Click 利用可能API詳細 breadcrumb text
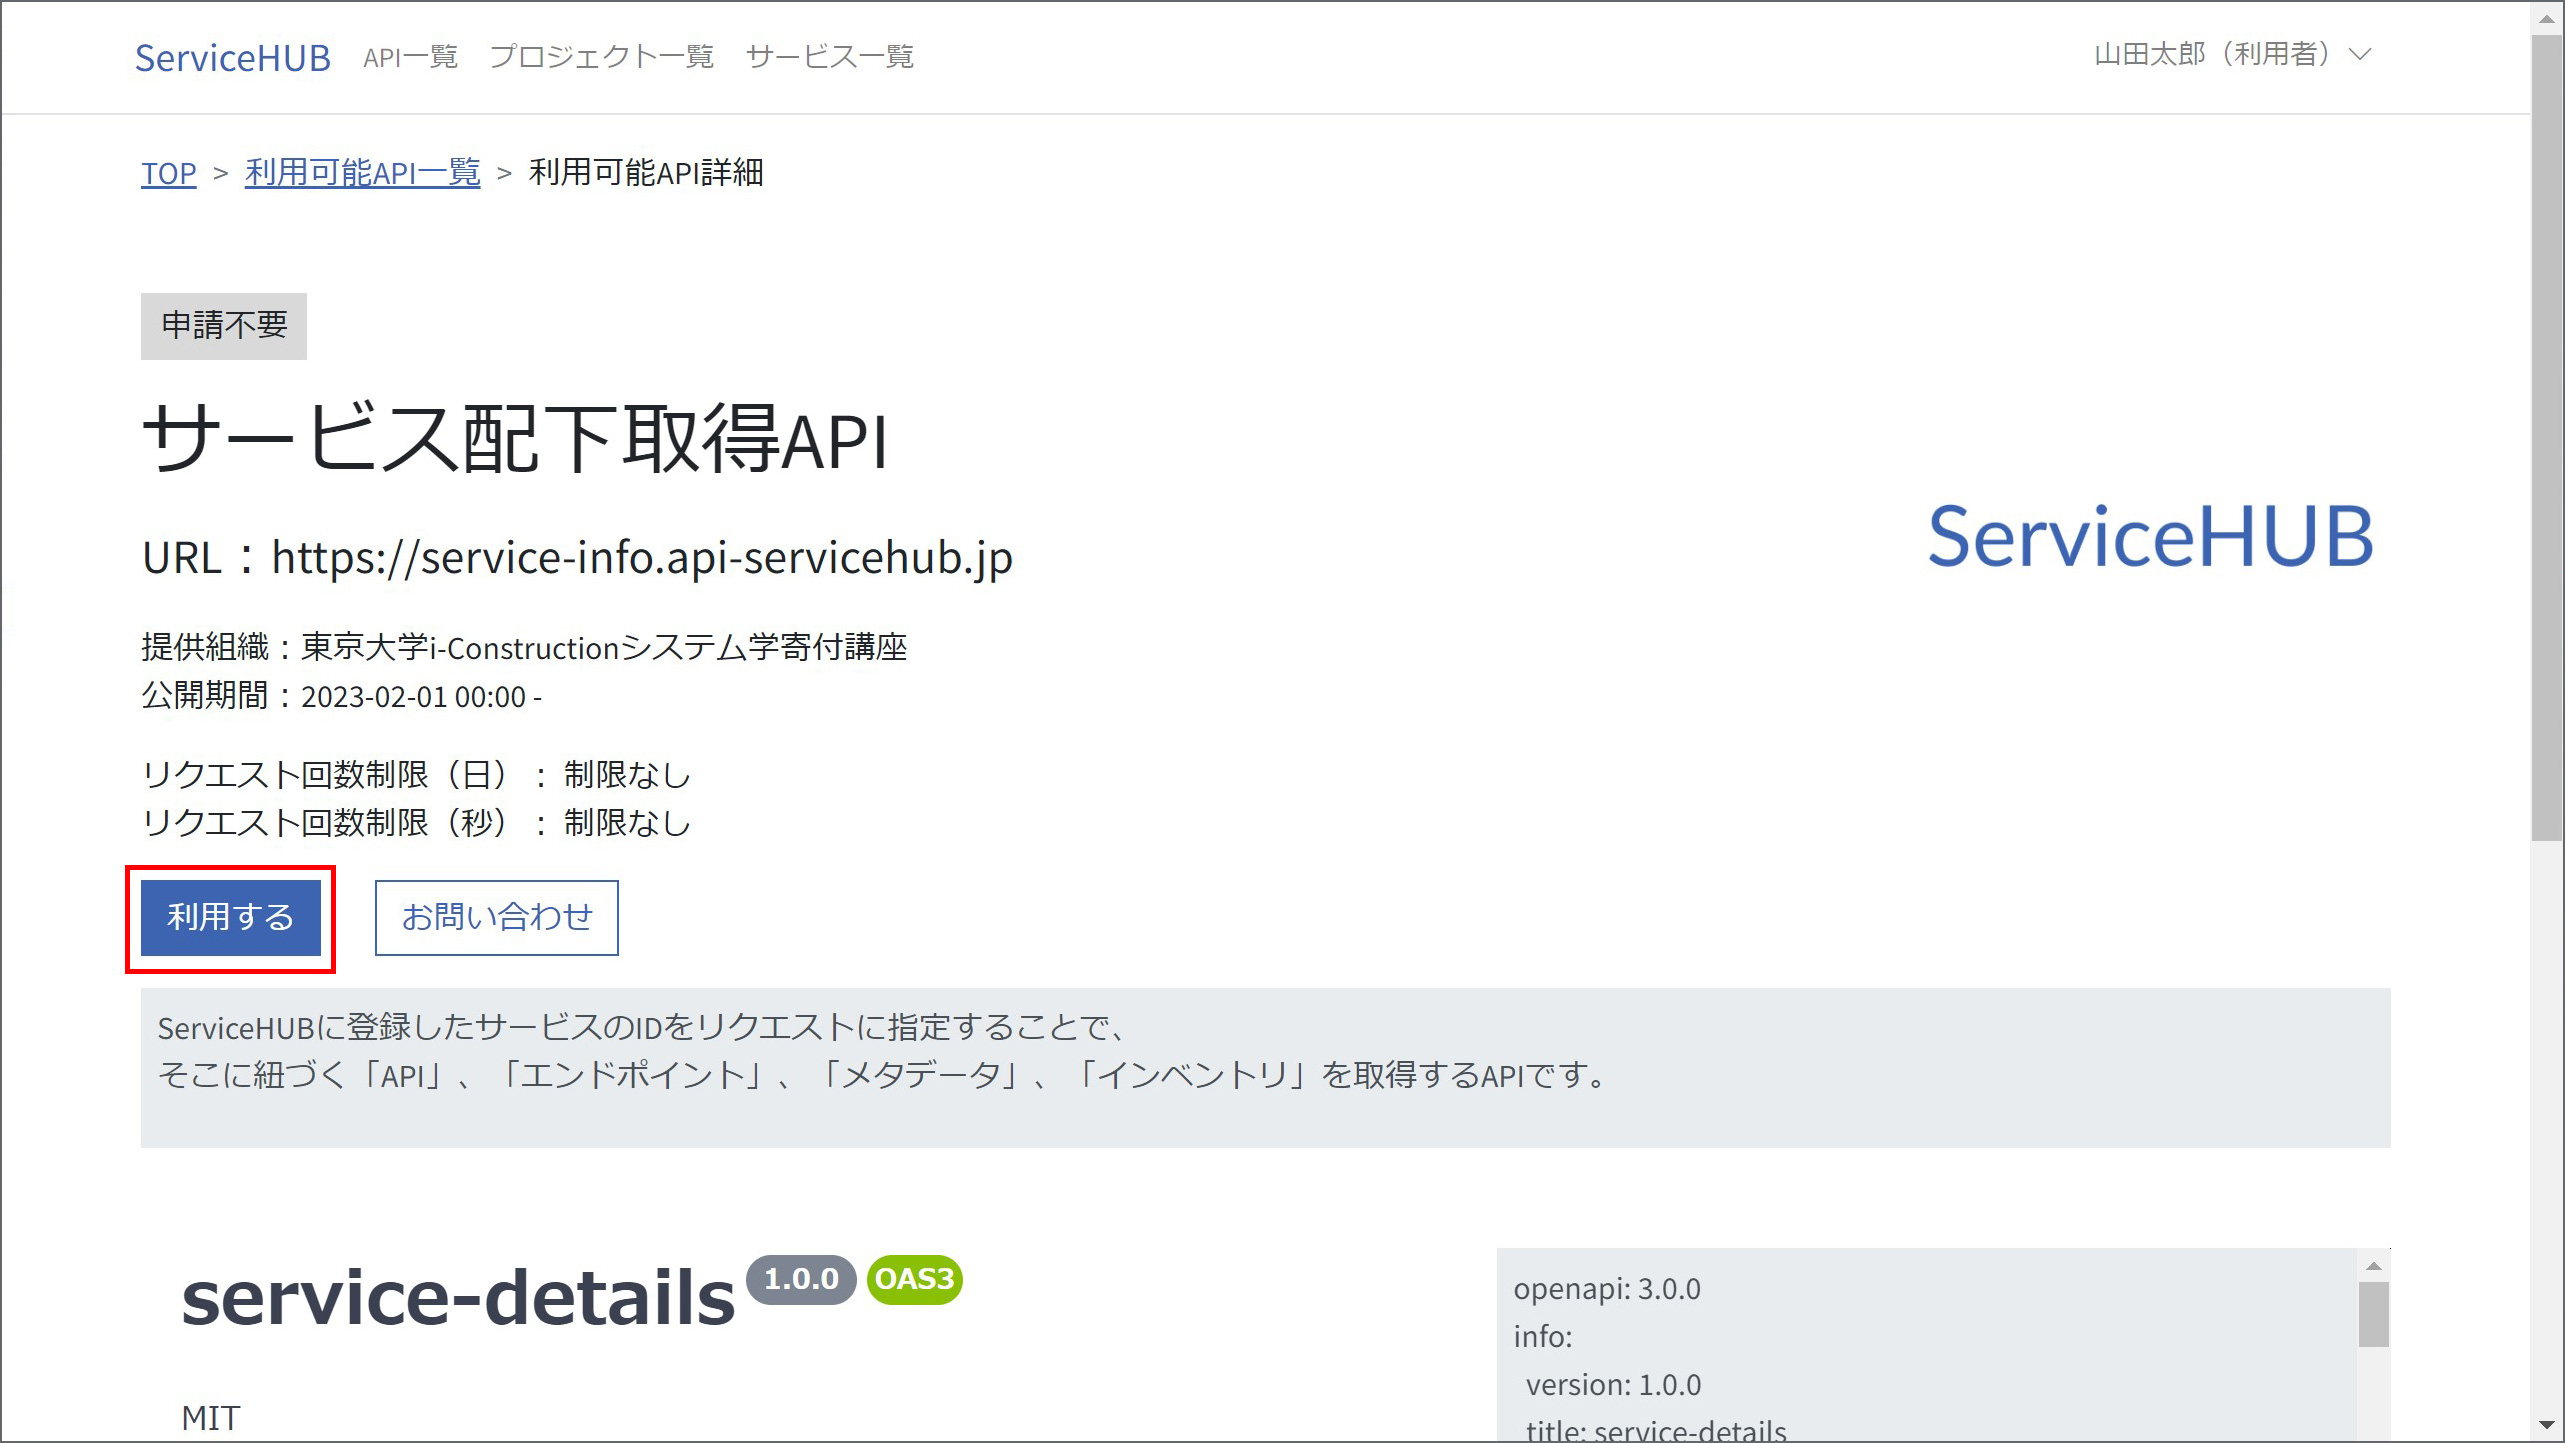 coord(646,173)
